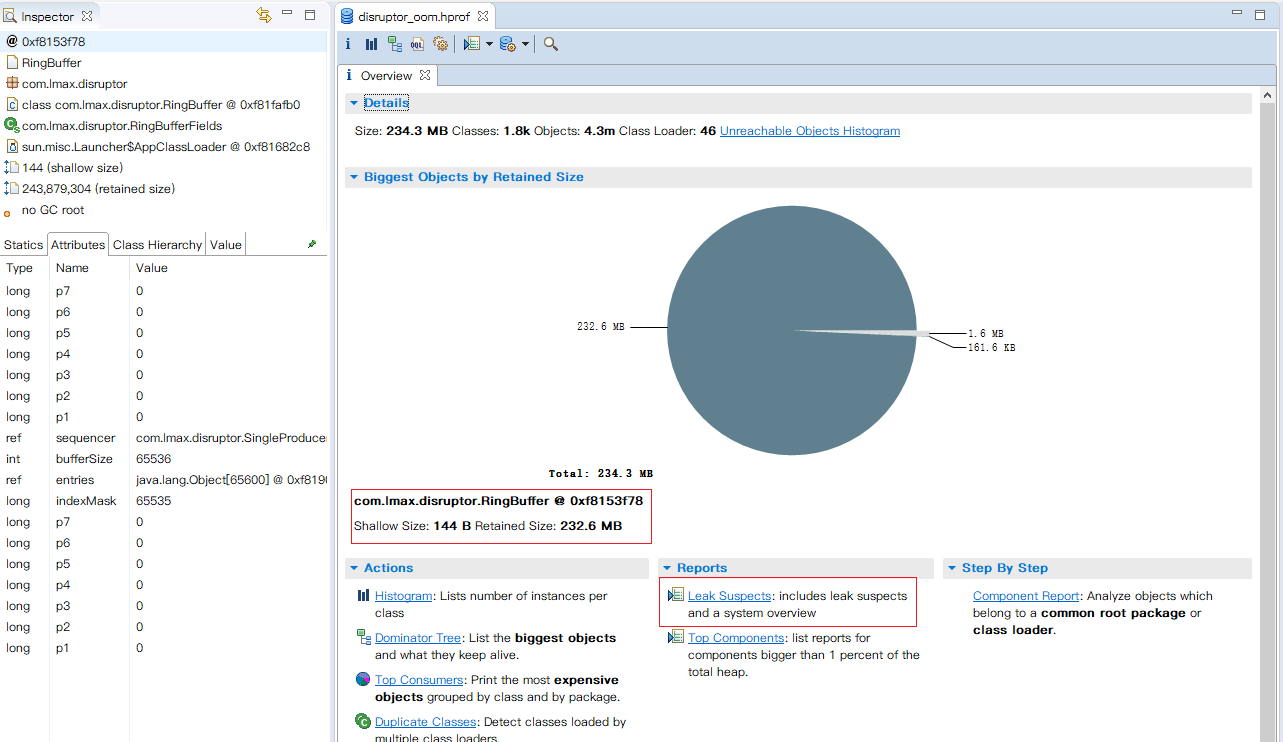Open the Unreachable Objects Histogram link
Image resolution: width=1283 pixels, height=742 pixels.
tap(810, 131)
